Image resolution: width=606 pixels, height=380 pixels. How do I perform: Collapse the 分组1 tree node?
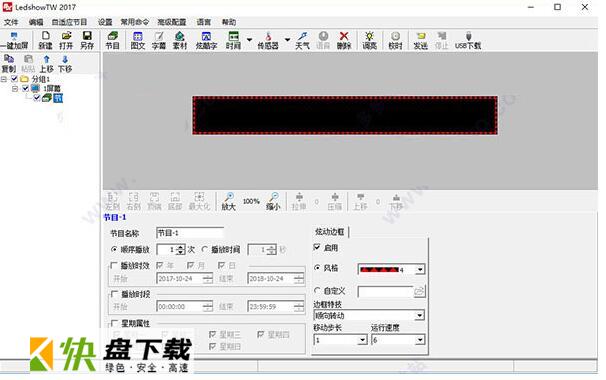[x=4, y=79]
